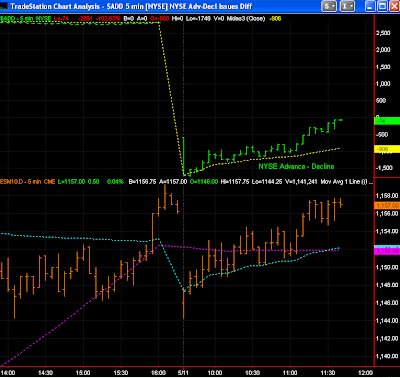The image size is (400, 378).
Task: Click the 1,000 price axis label
Action: pos(383,84)
